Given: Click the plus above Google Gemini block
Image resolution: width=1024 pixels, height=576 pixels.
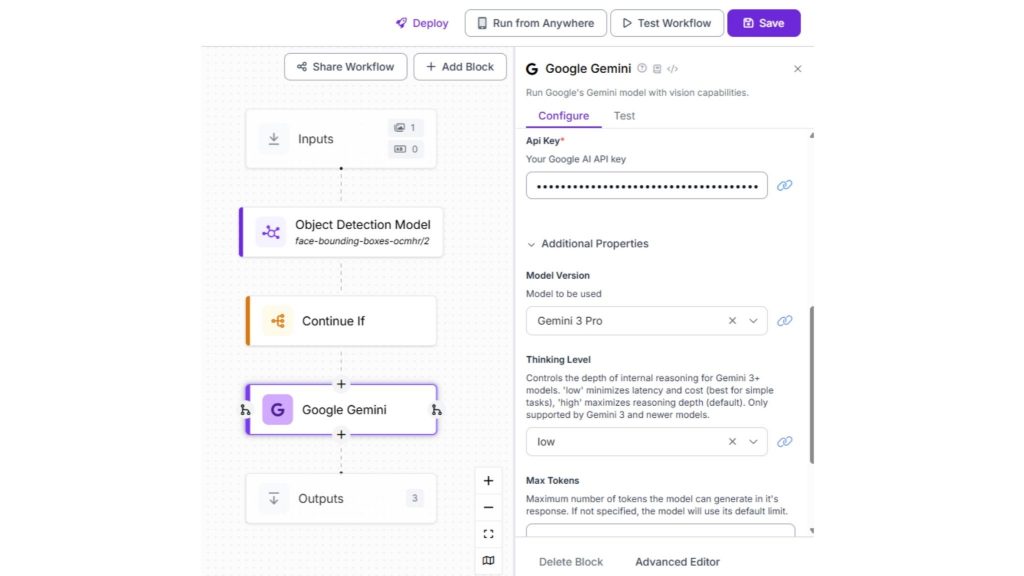Looking at the screenshot, I should pos(341,384).
